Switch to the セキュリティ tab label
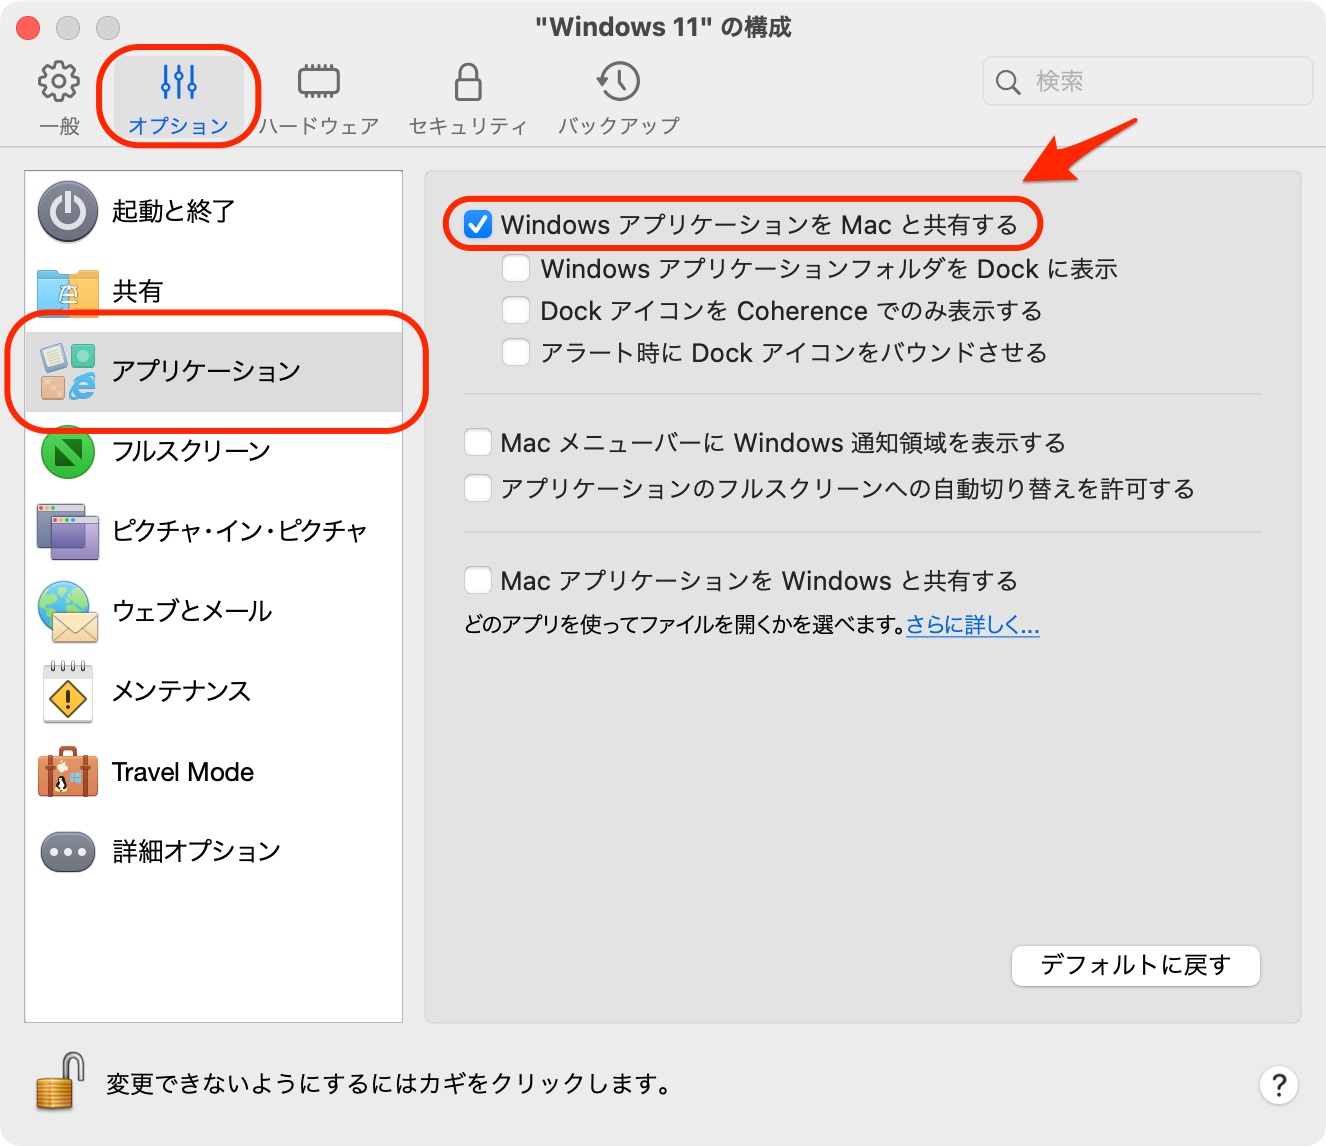 pyautogui.click(x=468, y=126)
